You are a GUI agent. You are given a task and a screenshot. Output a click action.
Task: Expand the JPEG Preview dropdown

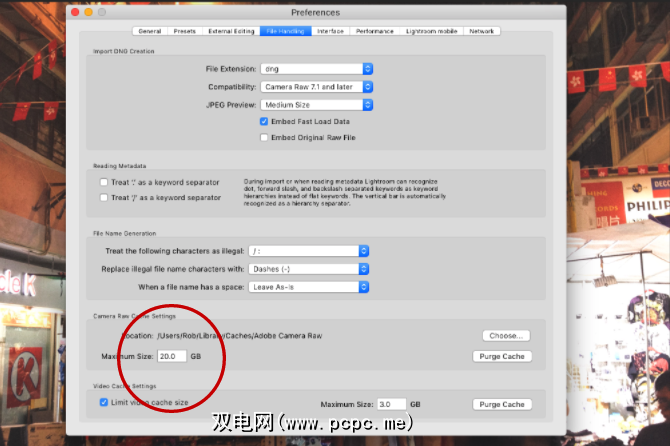click(x=317, y=105)
